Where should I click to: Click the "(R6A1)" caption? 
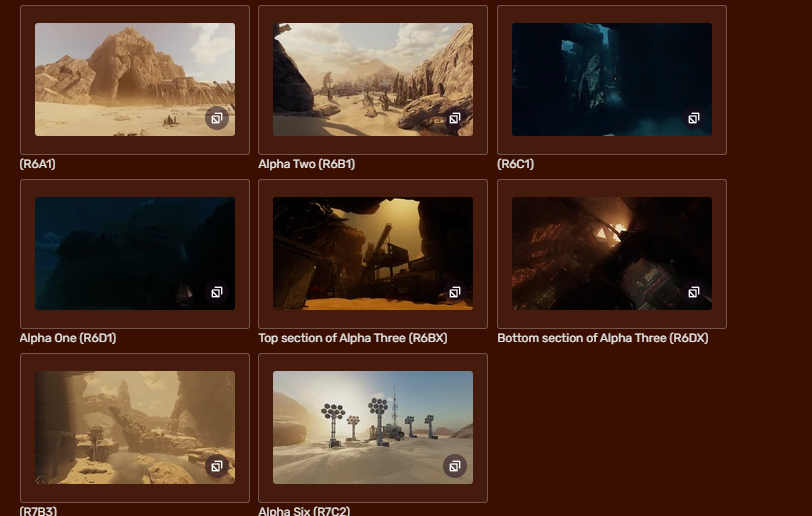click(x=37, y=164)
